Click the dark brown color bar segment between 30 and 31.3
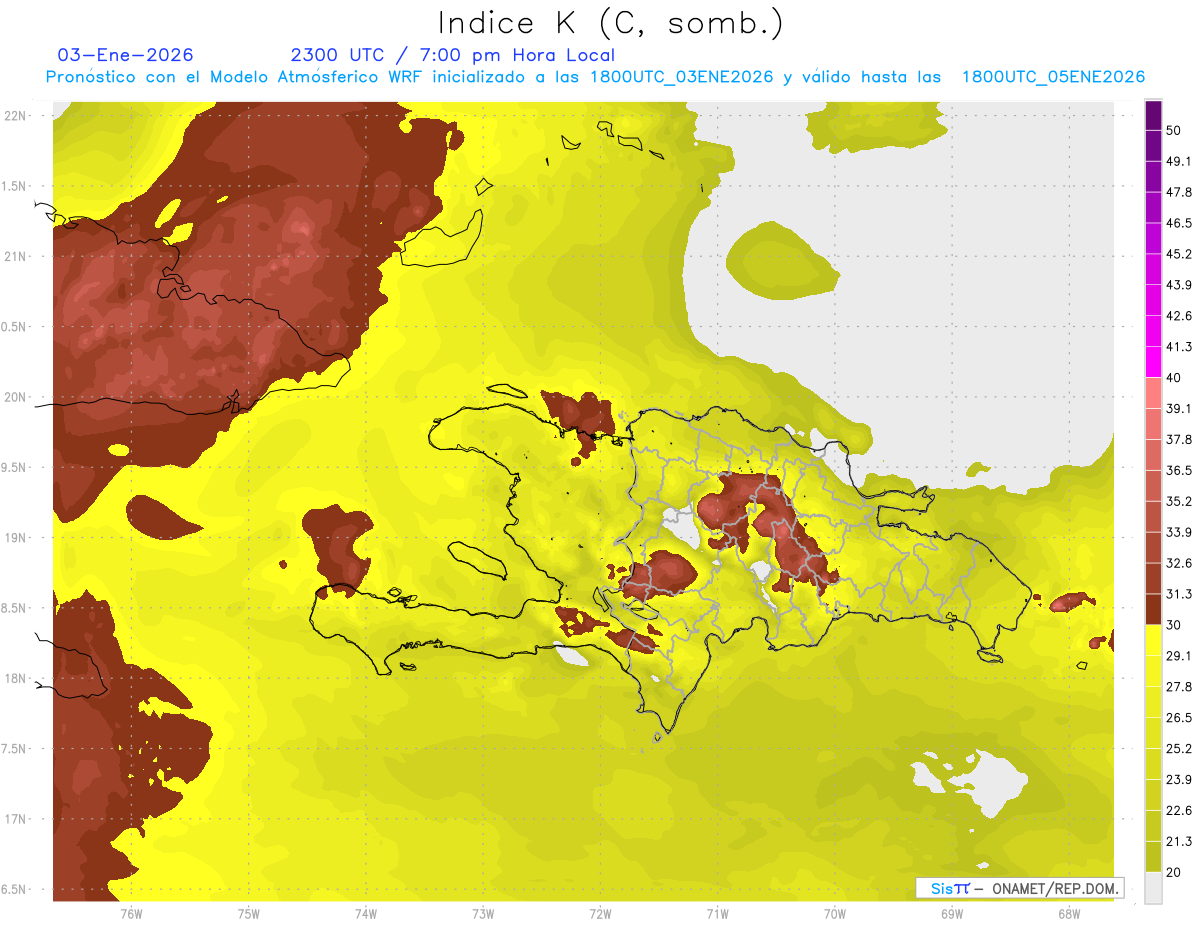 (1153, 609)
